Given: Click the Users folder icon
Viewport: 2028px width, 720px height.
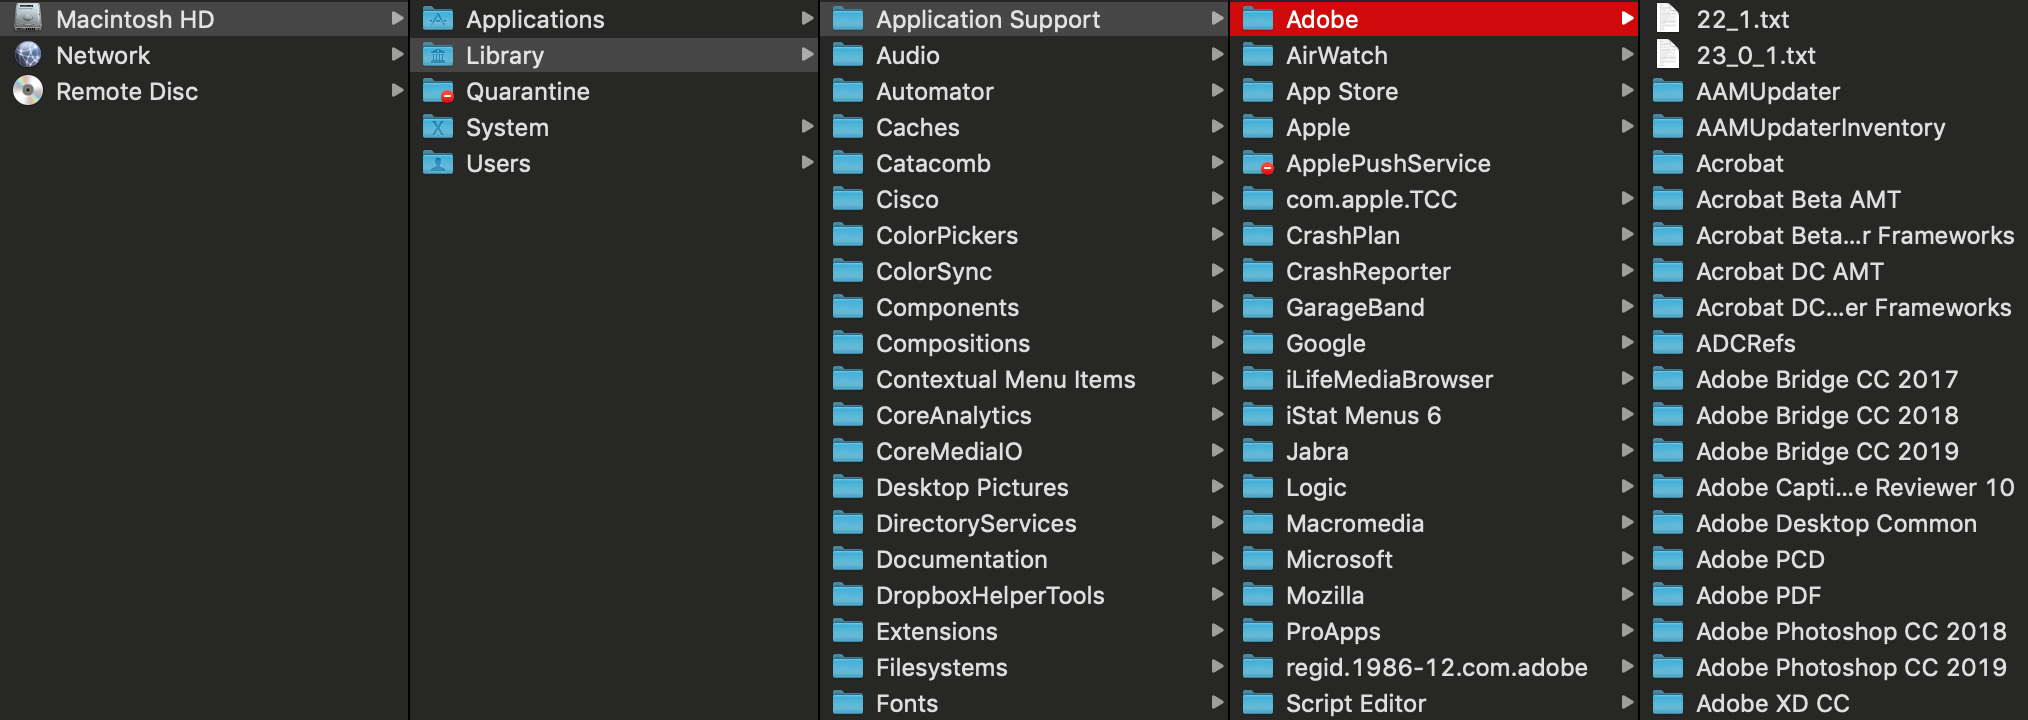Looking at the screenshot, I should (438, 163).
